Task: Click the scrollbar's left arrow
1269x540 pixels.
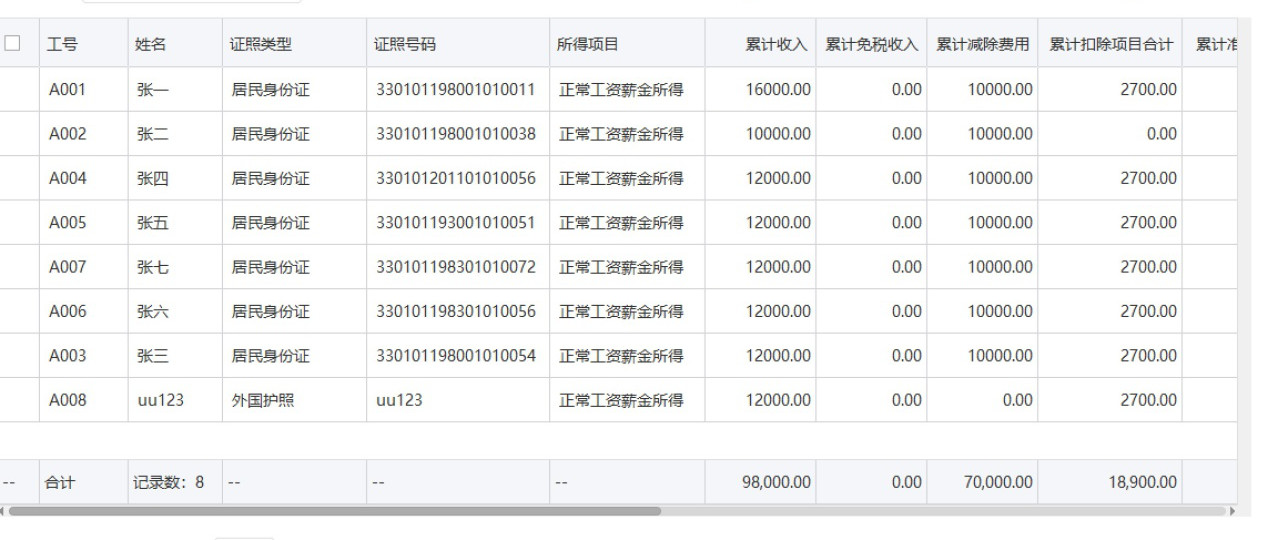Action: pyautogui.click(x=3, y=510)
